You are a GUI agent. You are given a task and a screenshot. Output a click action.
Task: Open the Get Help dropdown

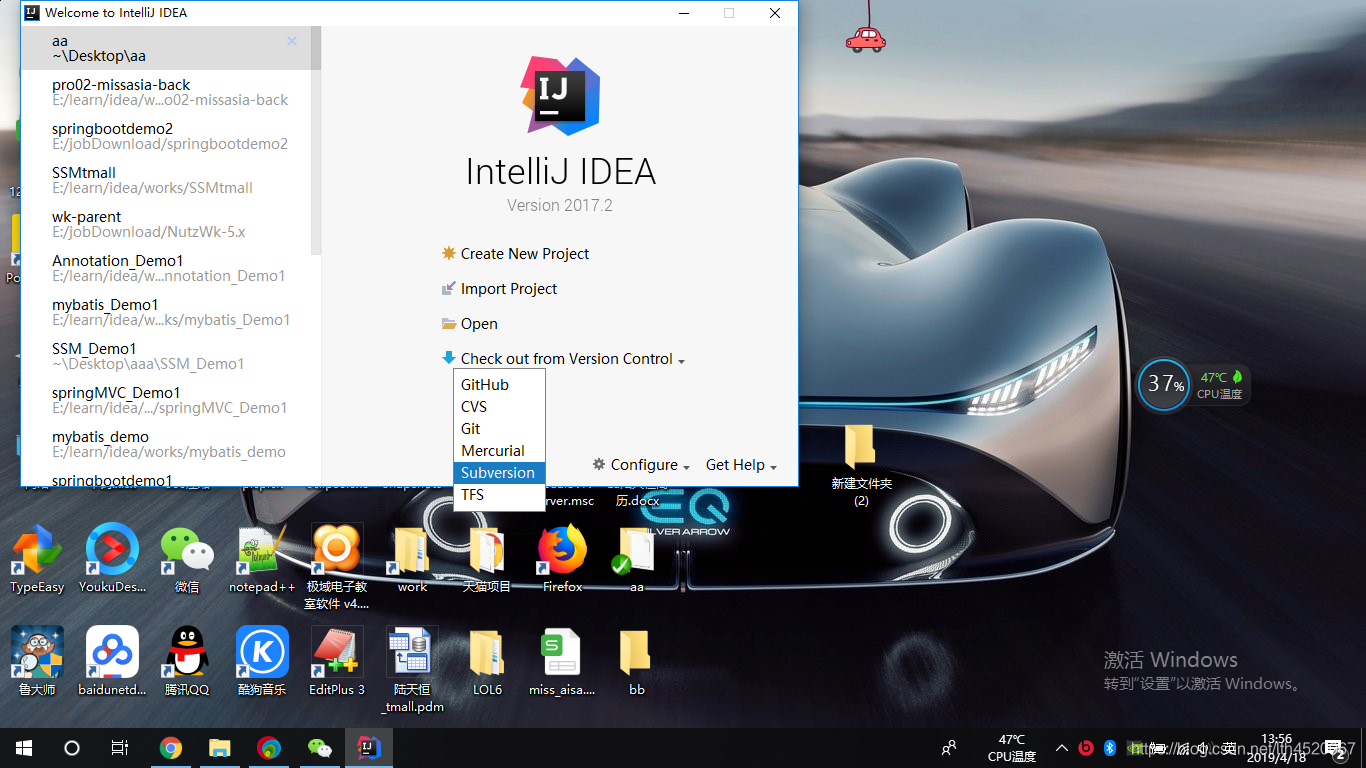[x=741, y=465]
